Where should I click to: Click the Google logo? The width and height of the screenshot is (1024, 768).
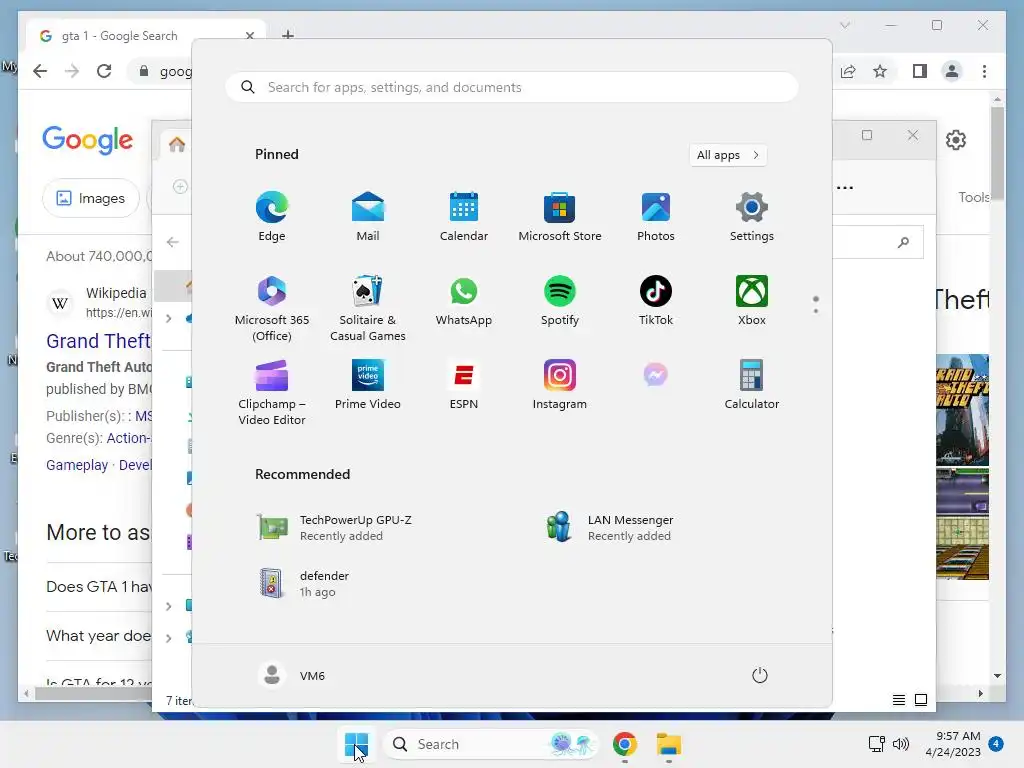coord(88,140)
